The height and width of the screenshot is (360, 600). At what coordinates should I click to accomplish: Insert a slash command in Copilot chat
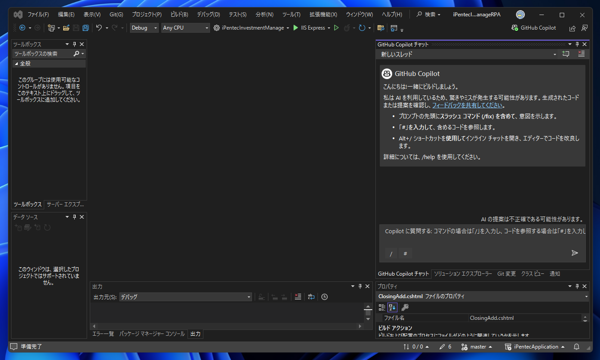[391, 253]
